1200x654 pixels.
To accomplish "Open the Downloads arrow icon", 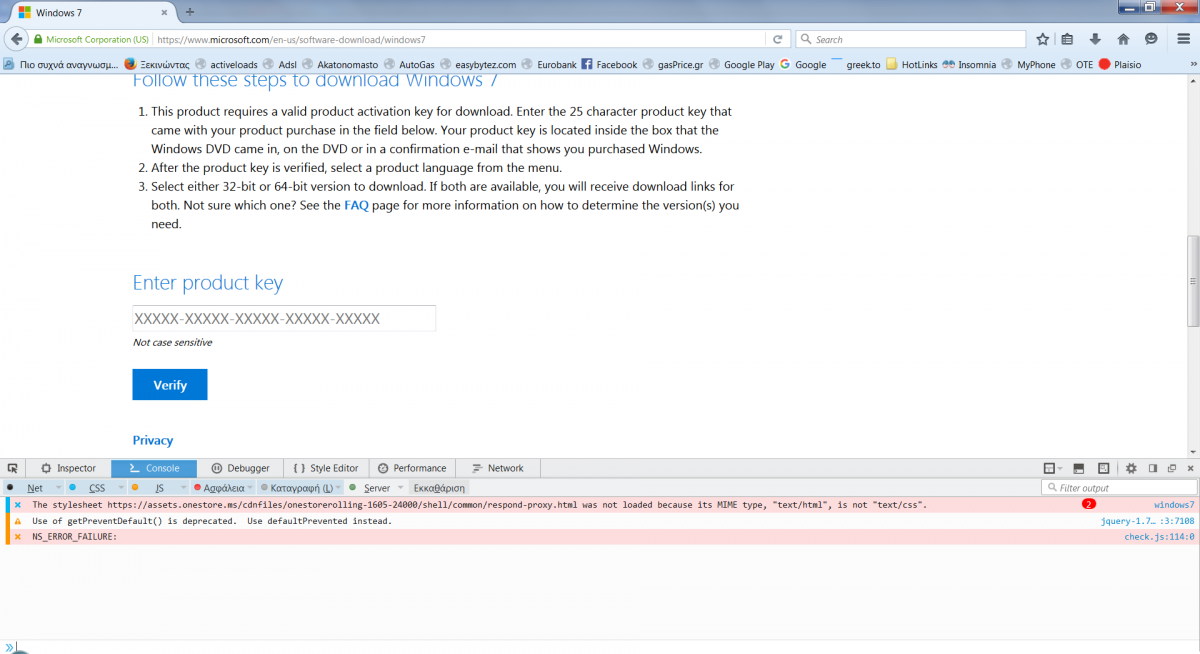I will [x=1095, y=39].
